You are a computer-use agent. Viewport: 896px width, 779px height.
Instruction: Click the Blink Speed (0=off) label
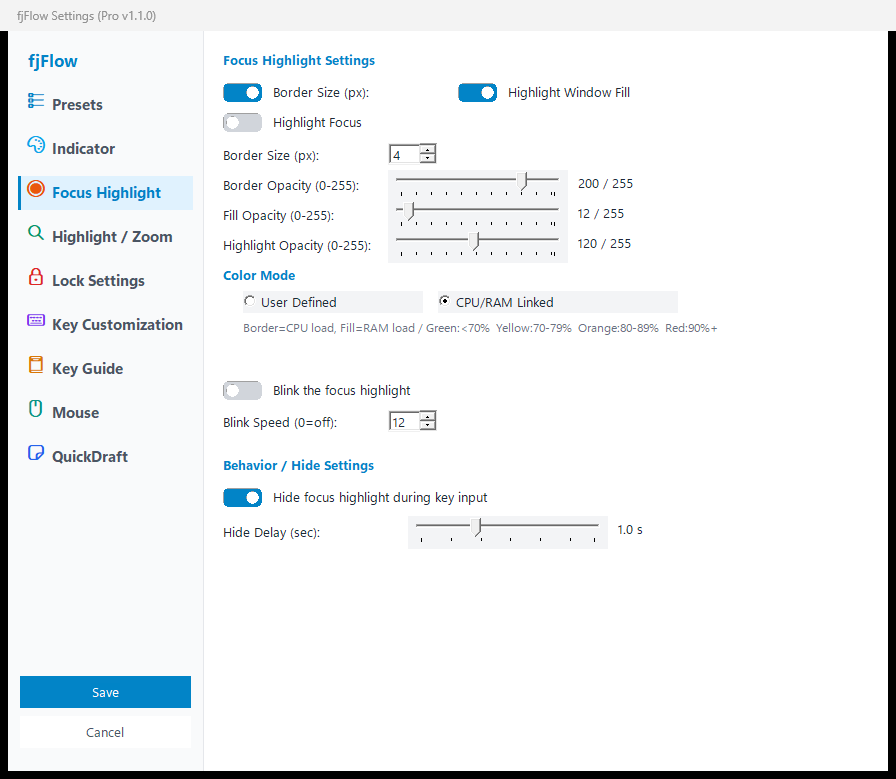coord(280,422)
